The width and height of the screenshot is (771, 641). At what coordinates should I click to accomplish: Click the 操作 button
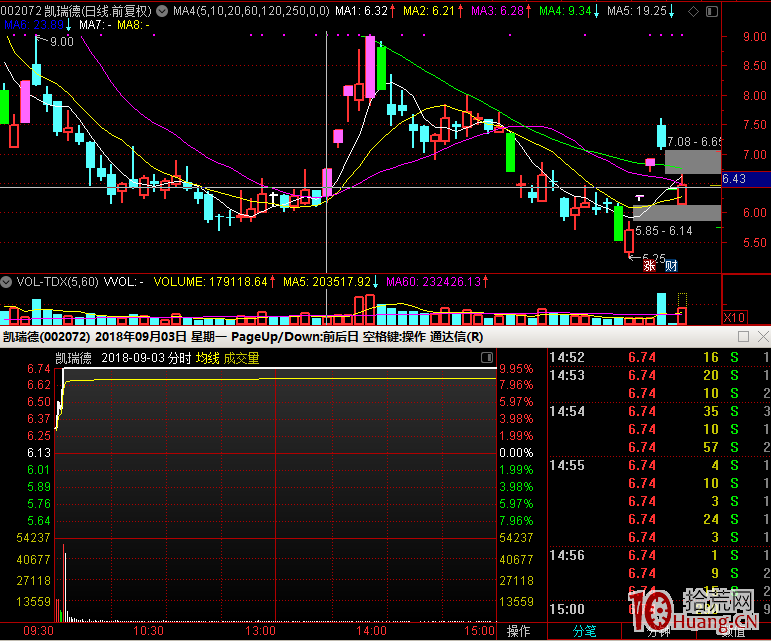click(x=518, y=631)
